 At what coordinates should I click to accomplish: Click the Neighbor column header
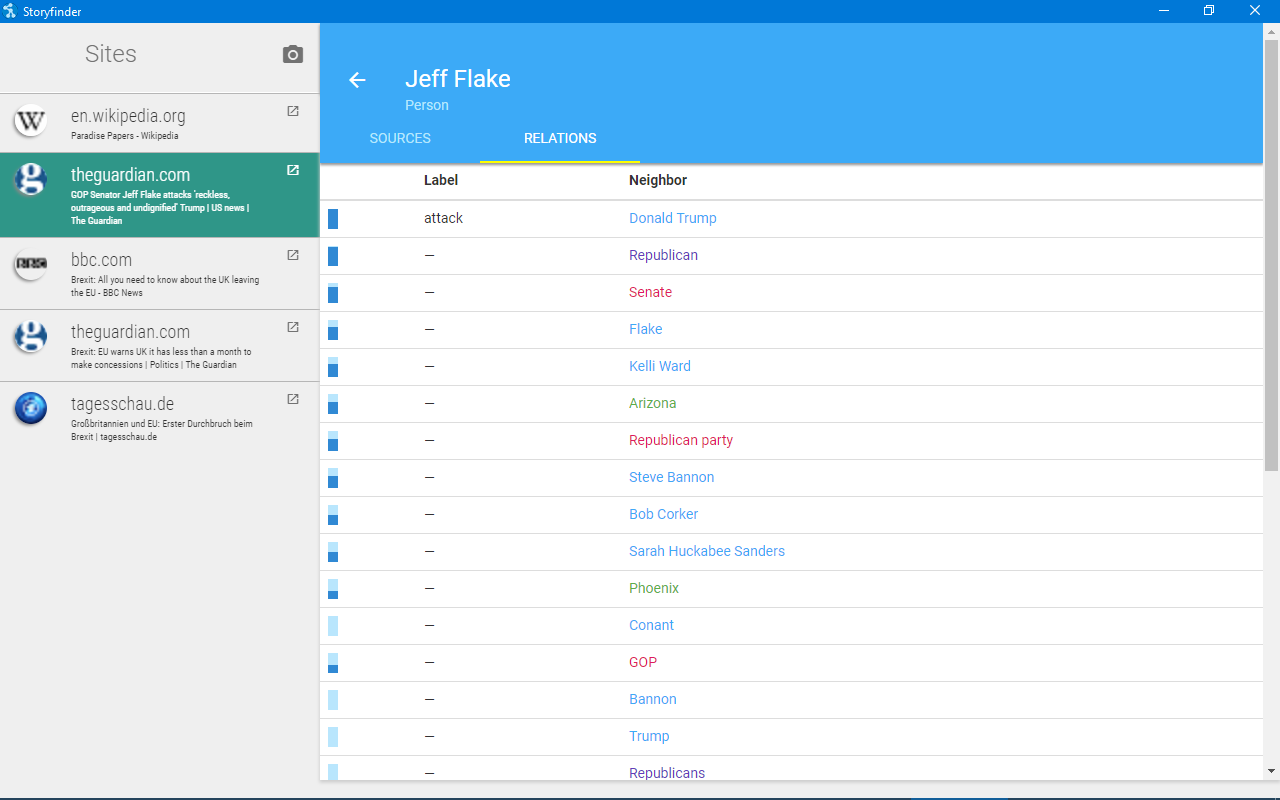(x=658, y=181)
